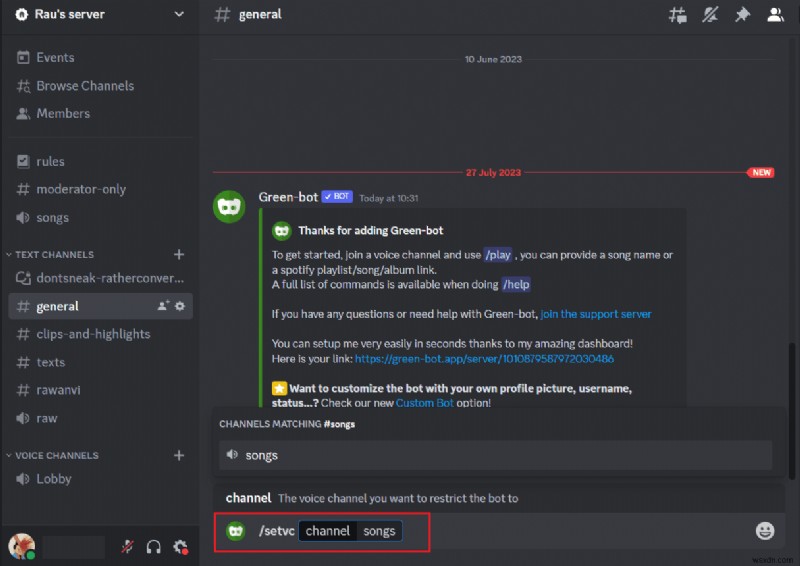Screen dimensions: 800x566
Task: Select the Today at 10:31 timestamp
Action: click(x=389, y=198)
